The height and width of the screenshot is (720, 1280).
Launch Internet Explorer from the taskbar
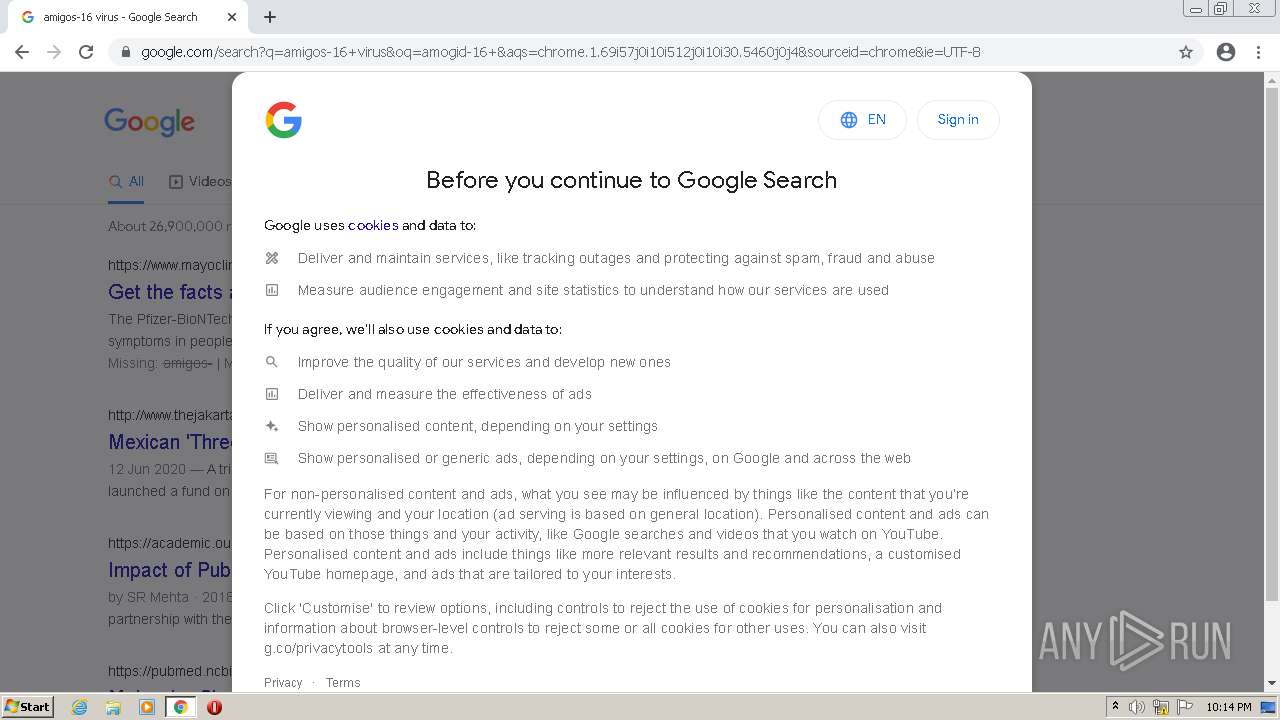pos(80,707)
